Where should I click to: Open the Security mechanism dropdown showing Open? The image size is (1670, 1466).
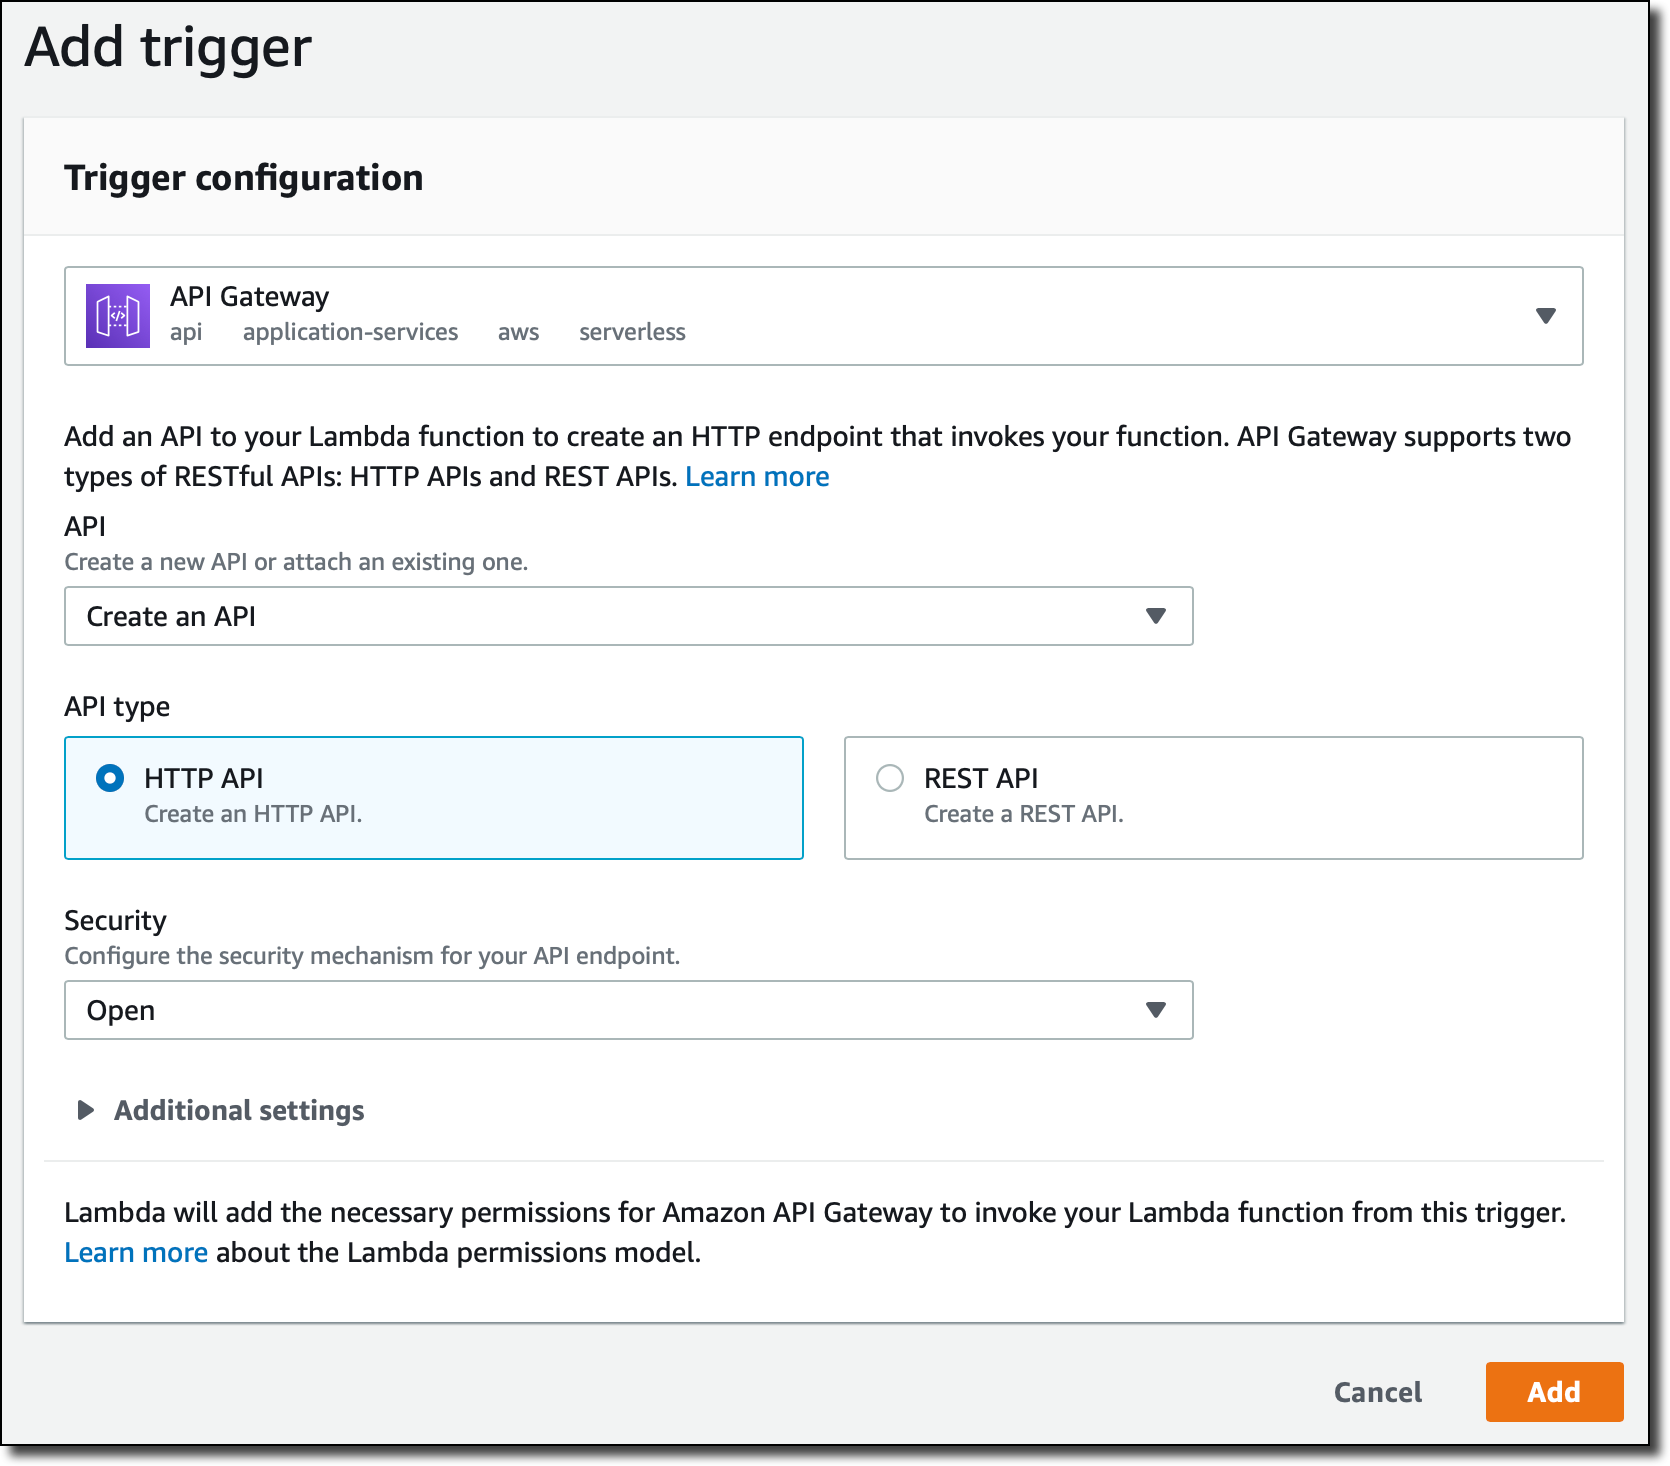click(x=628, y=1010)
